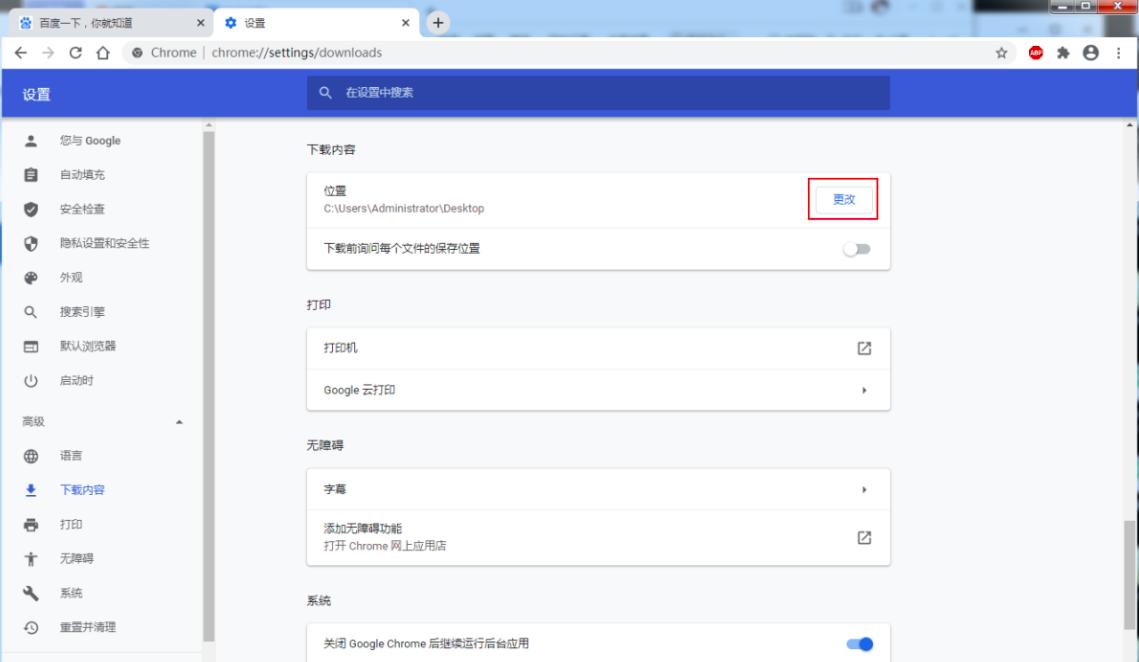1139x662 pixels.
Task: Click the clipboard icon for 自动填充
Action: (31, 174)
